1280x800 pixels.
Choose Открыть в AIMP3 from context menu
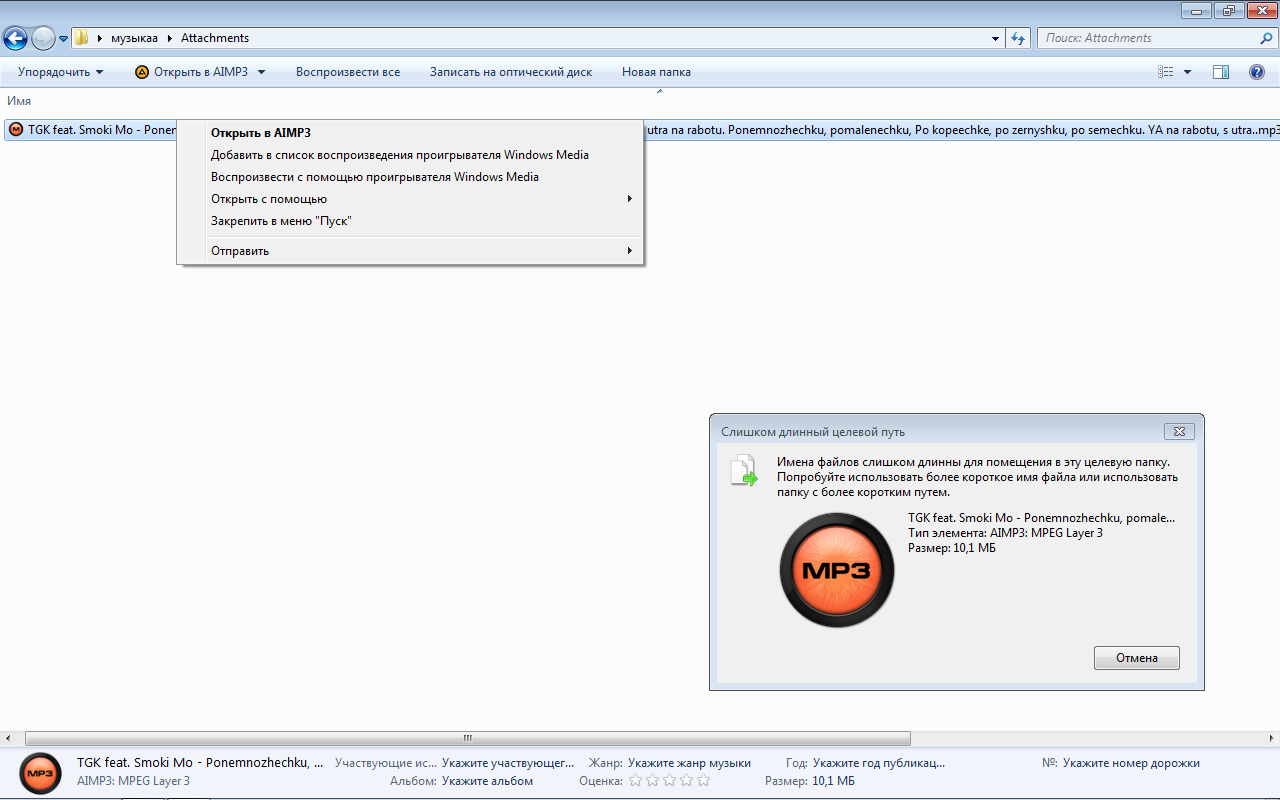tap(410, 133)
